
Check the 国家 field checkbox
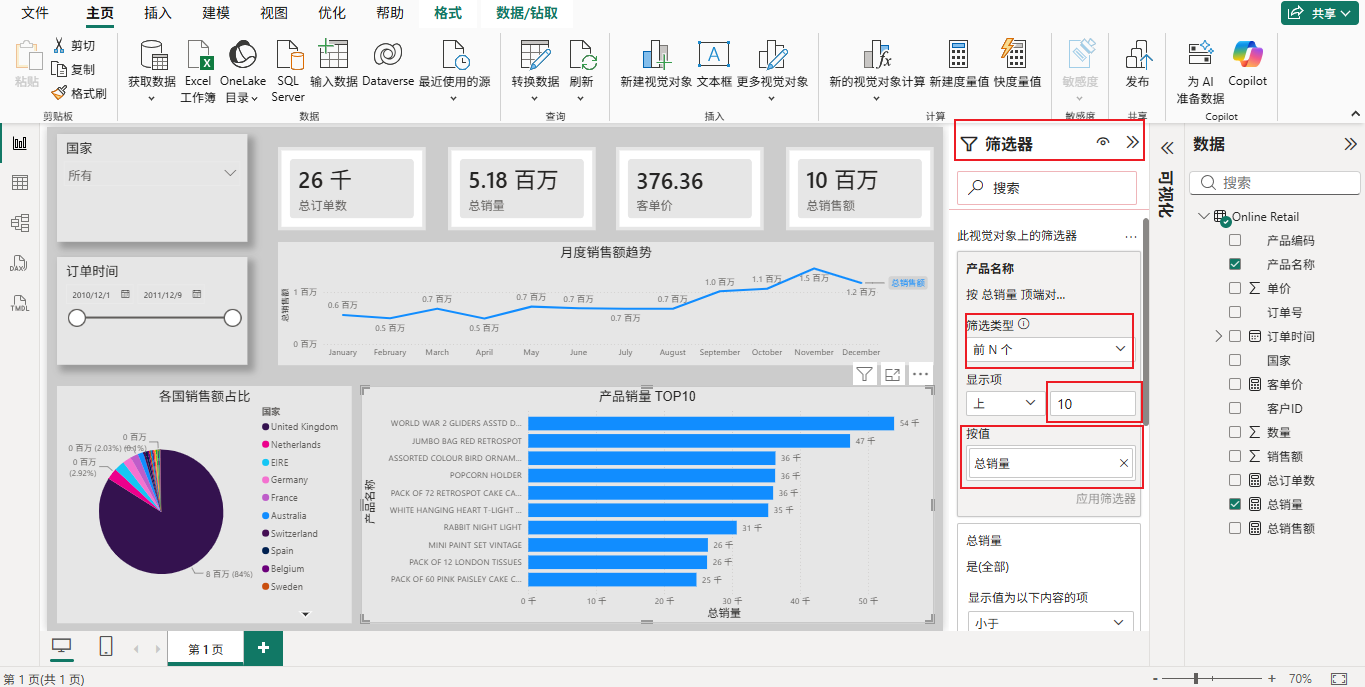(x=1235, y=360)
